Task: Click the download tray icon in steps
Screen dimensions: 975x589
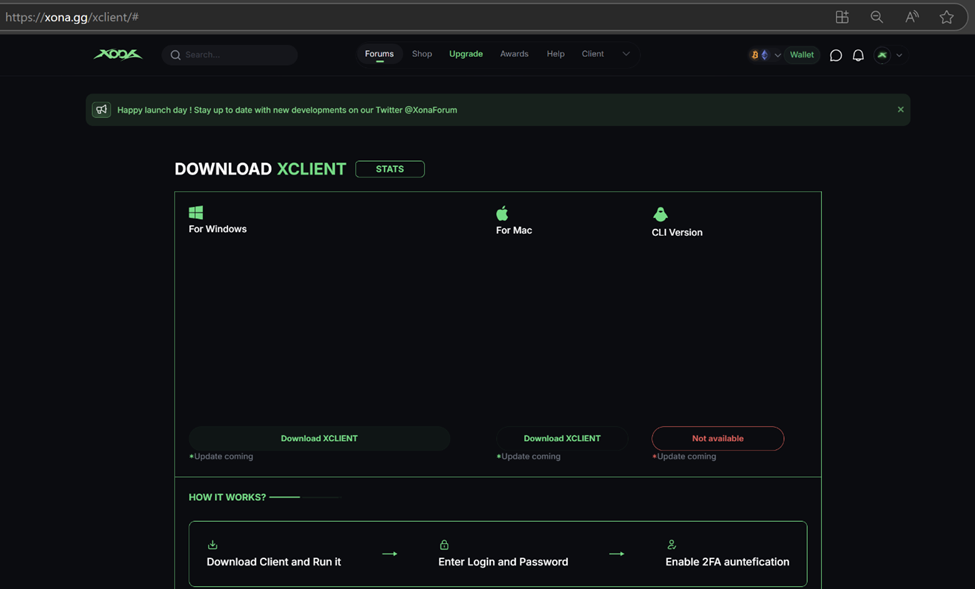Action: tap(213, 545)
